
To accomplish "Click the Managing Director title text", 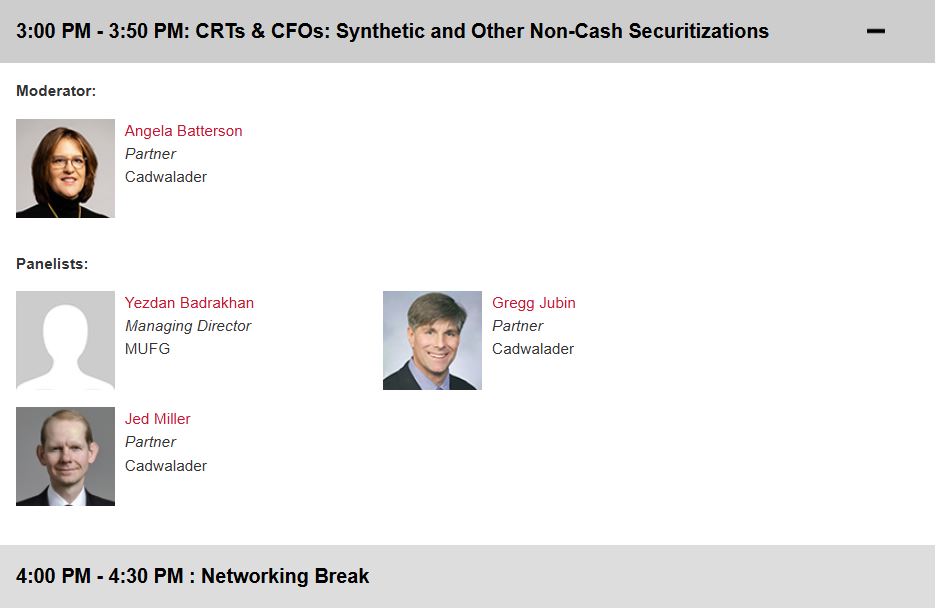I will click(188, 326).
